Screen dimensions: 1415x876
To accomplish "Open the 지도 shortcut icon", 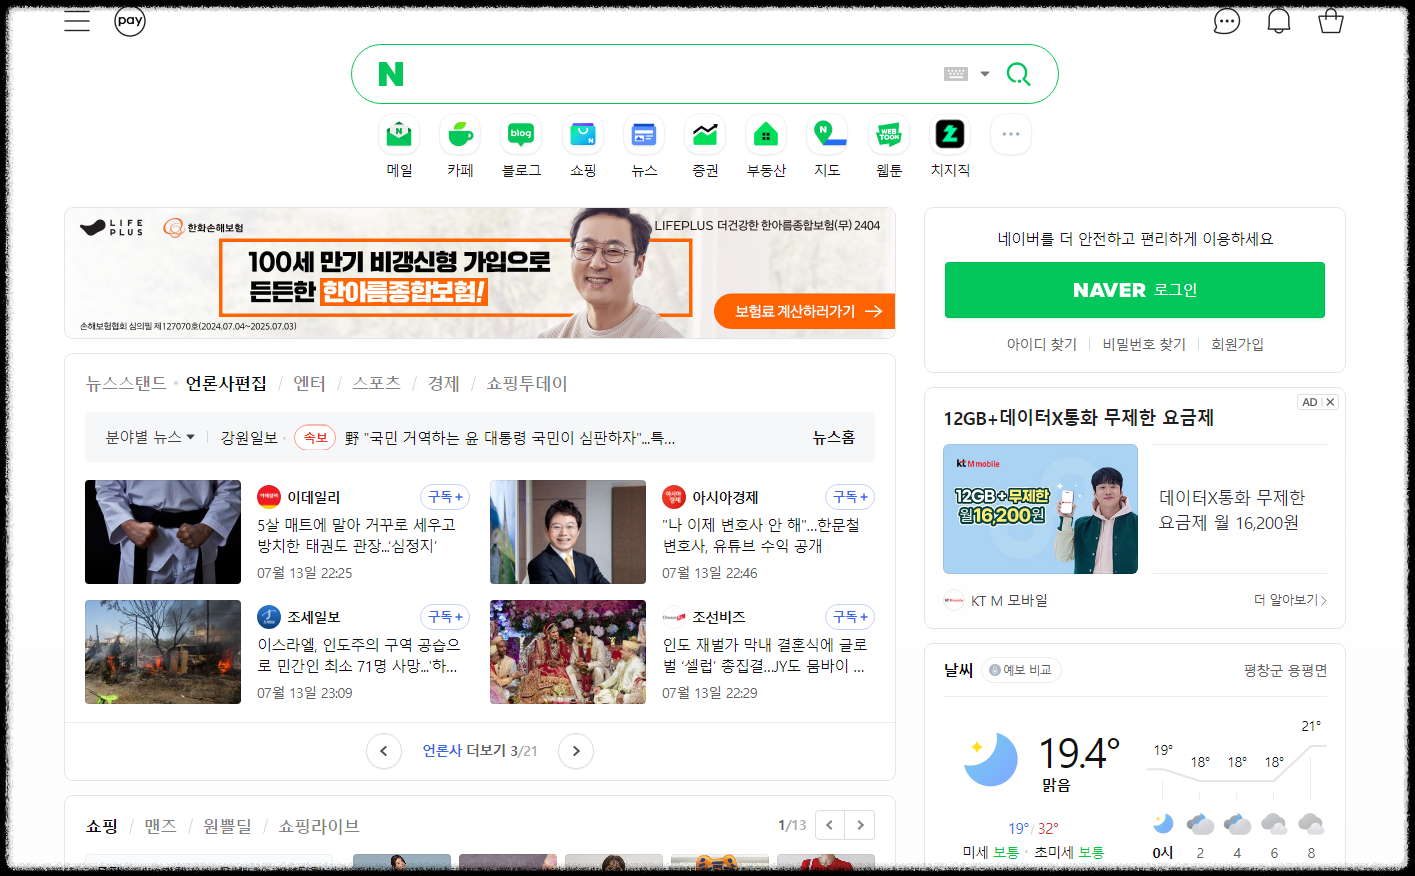I will coord(827,134).
